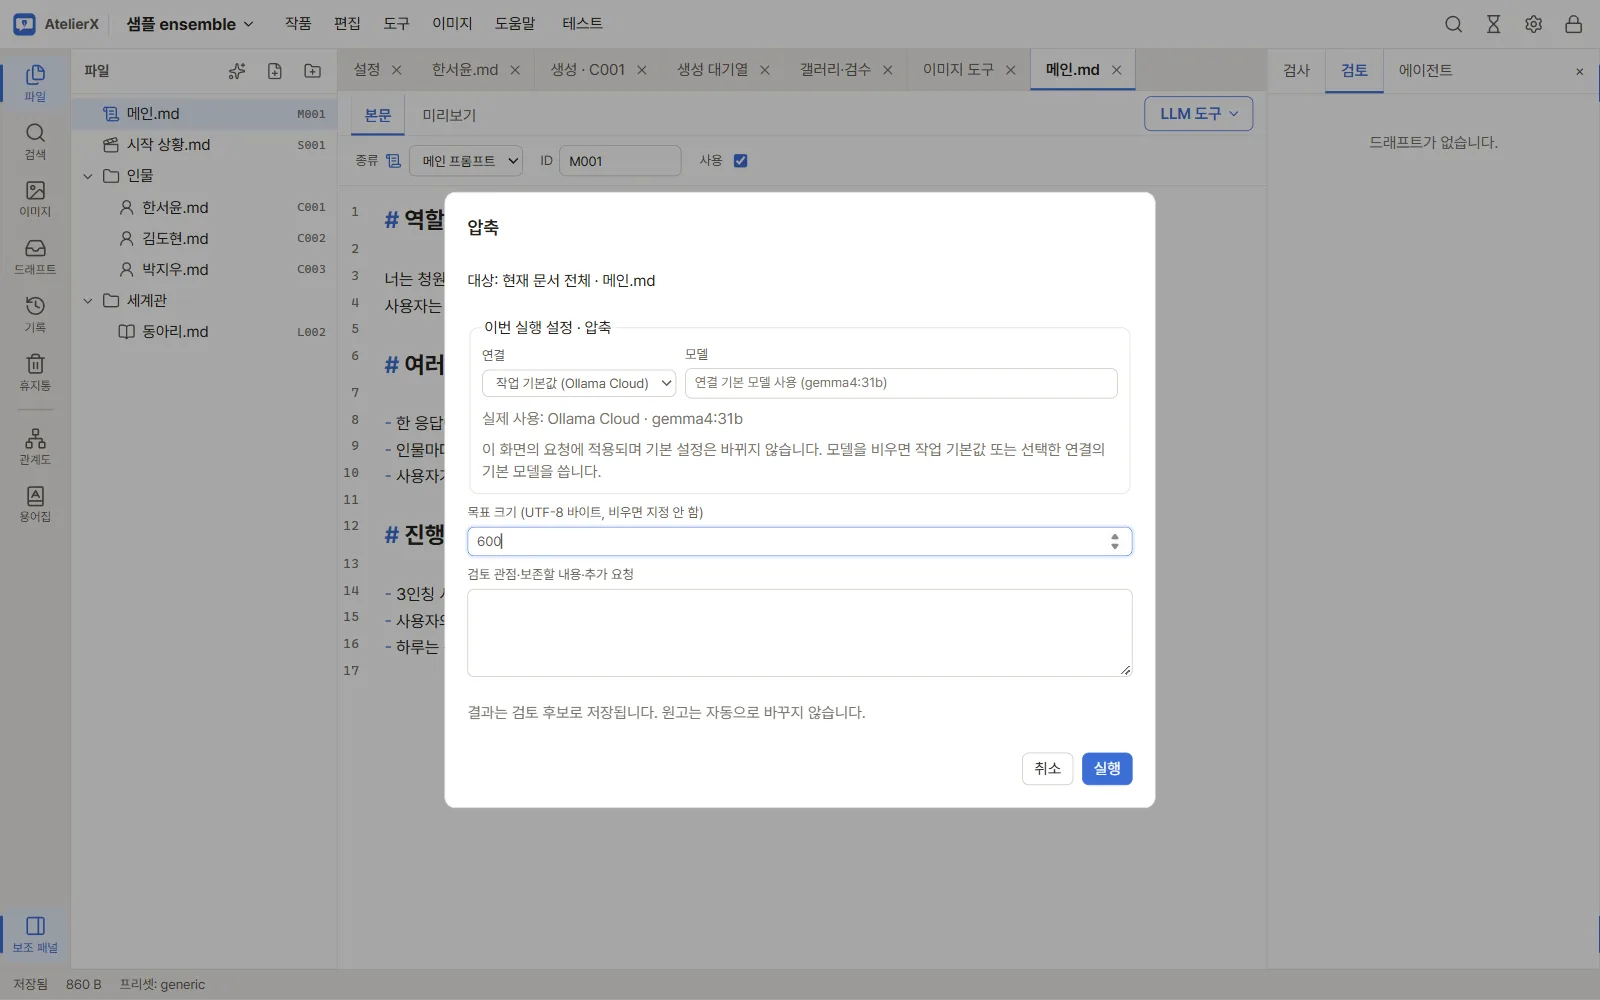Viewport: 1600px width, 1000px height.
Task: Click the hourglass icon in top bar
Action: pos(1493,24)
